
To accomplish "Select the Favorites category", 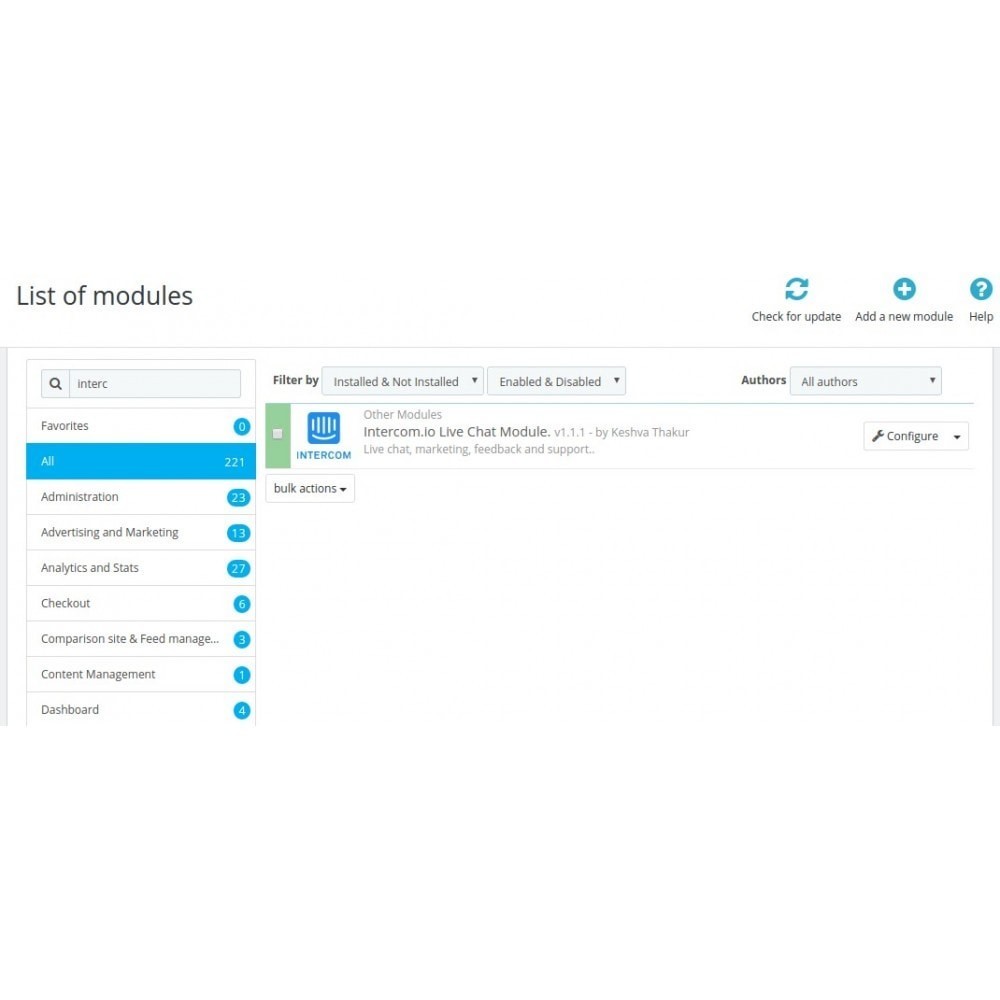I will coord(141,426).
